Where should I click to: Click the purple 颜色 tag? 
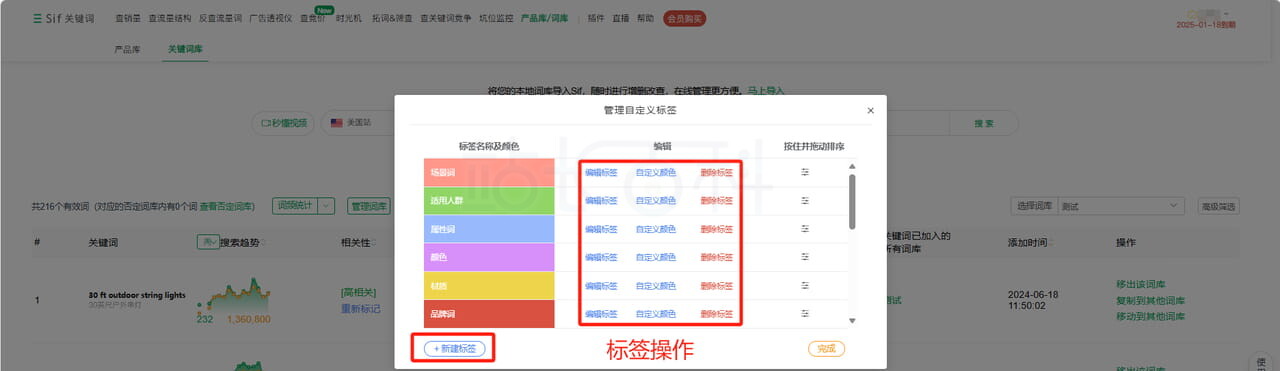click(x=489, y=257)
